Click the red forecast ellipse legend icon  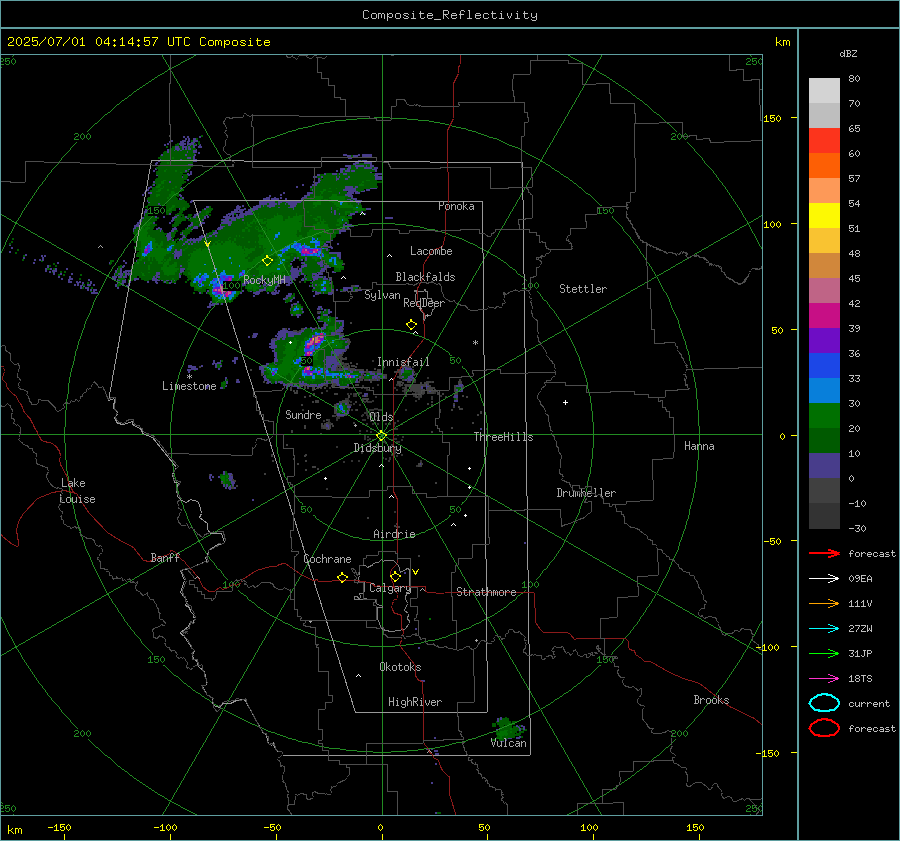[x=824, y=728]
